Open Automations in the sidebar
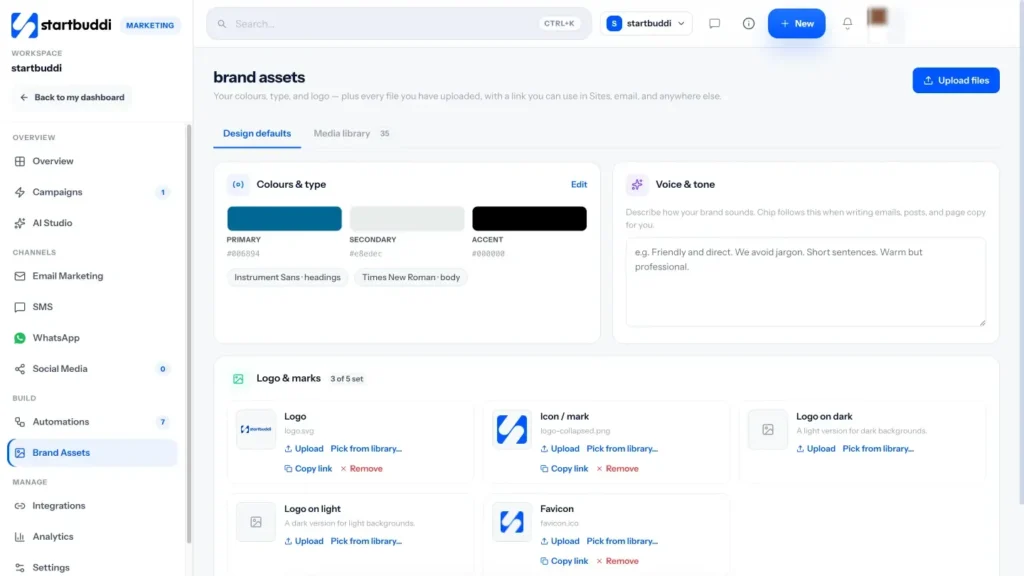1024x576 pixels. pyautogui.click(x=92, y=422)
